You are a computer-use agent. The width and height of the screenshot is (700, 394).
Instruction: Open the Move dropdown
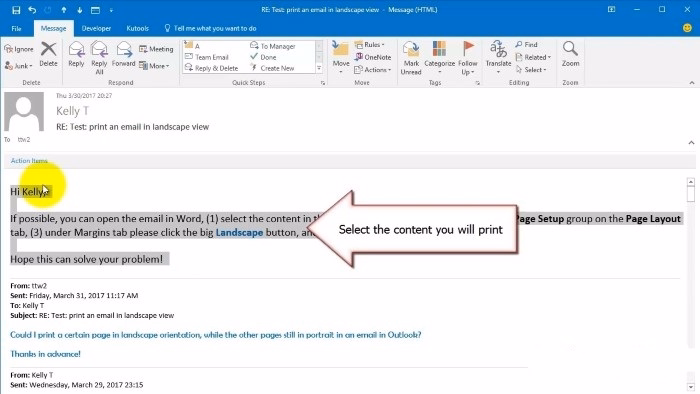click(x=341, y=57)
